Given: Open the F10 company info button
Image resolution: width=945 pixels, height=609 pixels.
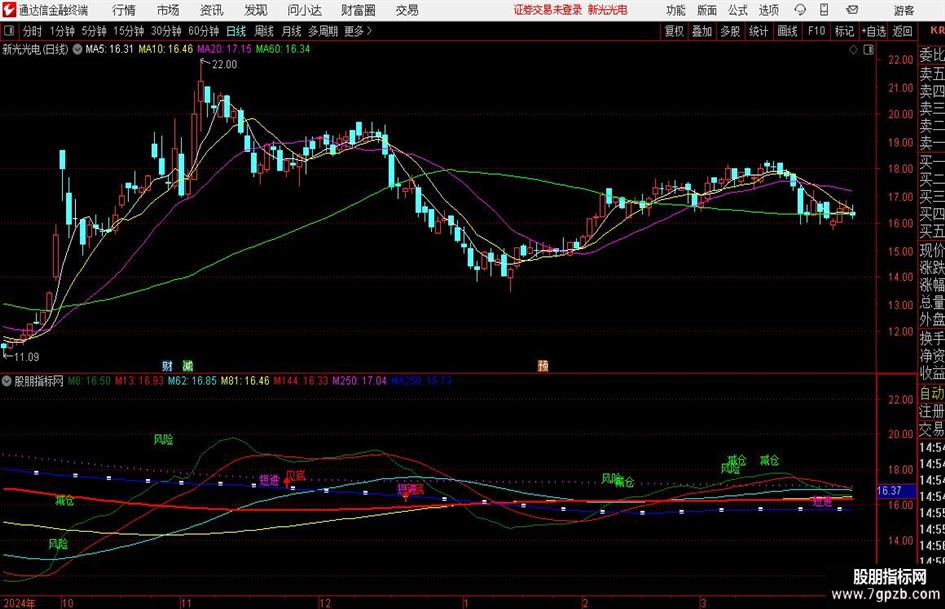Looking at the screenshot, I should click(x=817, y=31).
